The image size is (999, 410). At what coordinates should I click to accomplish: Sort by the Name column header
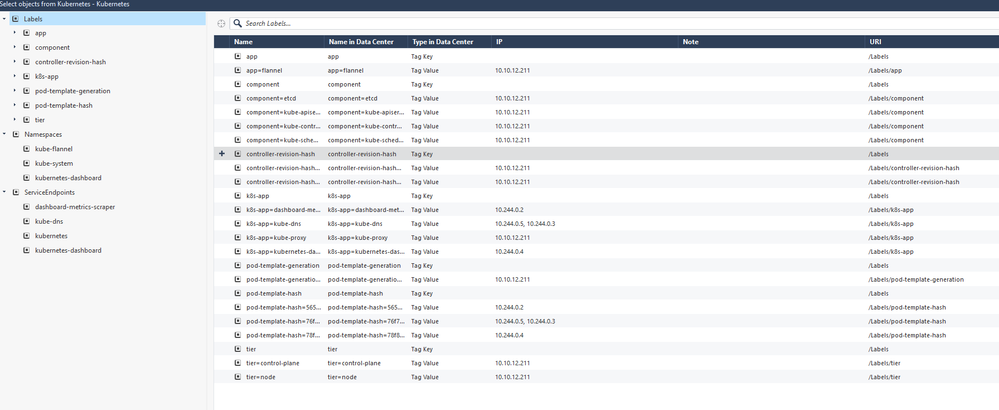(x=243, y=42)
